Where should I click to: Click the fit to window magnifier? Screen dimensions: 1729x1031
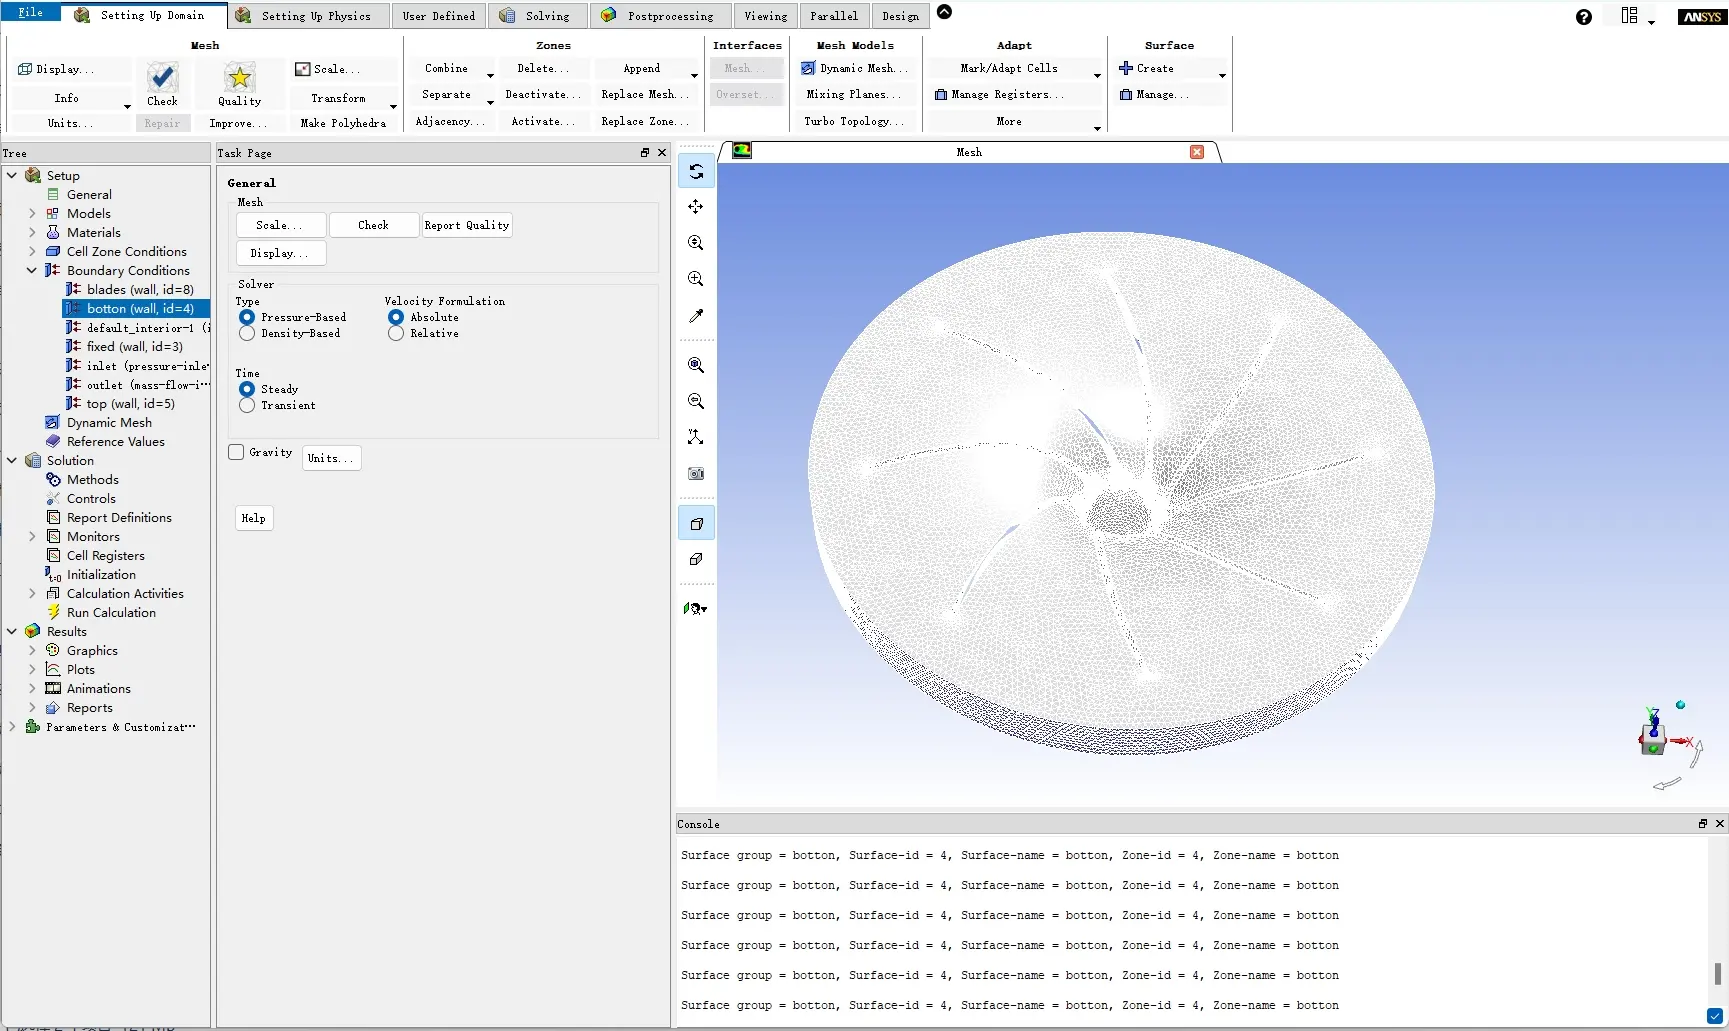(x=696, y=365)
